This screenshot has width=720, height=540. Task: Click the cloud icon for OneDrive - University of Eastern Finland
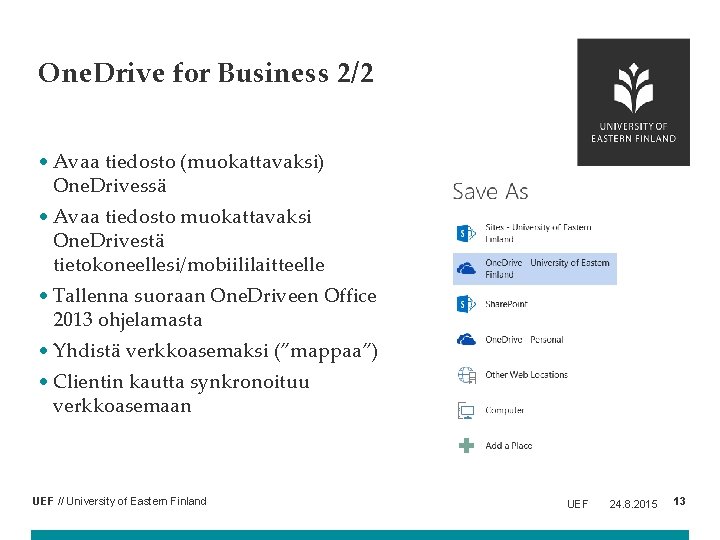click(x=466, y=269)
